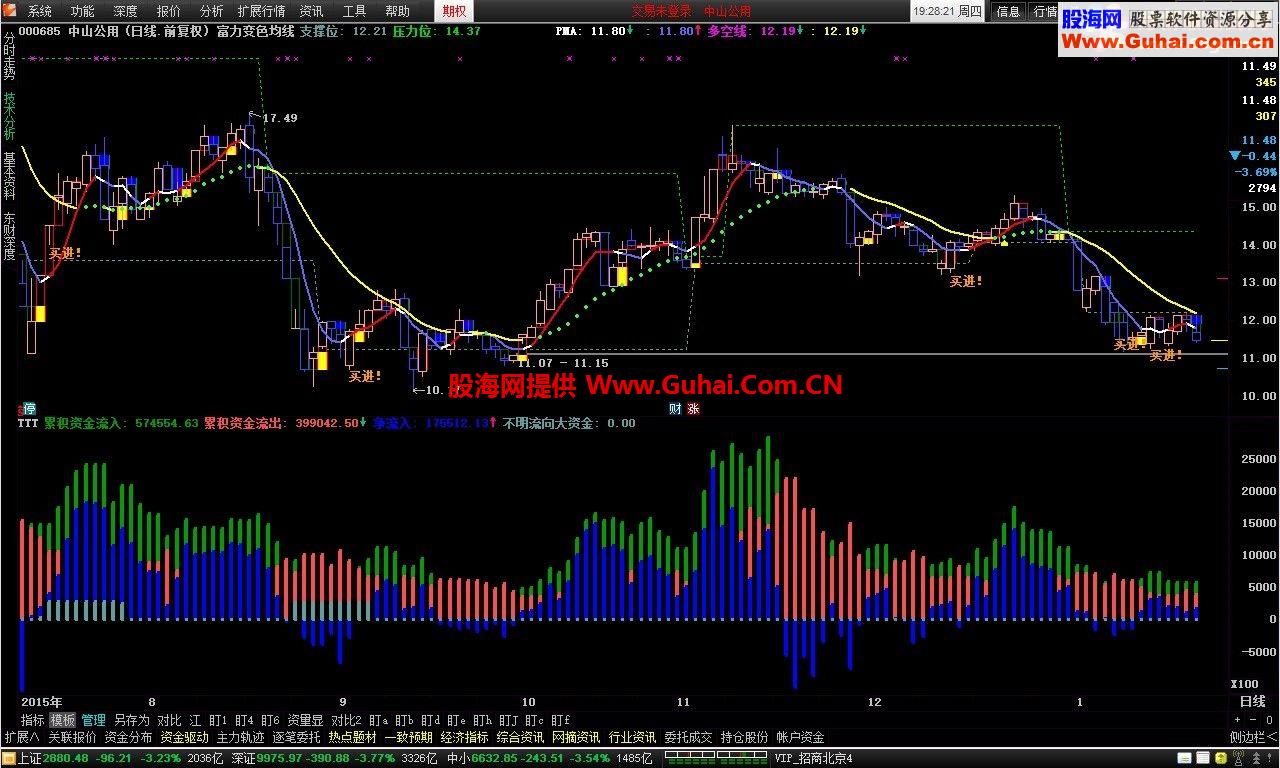Open the 一致预期 tab
This screenshot has height=768, width=1280.
tap(409, 737)
